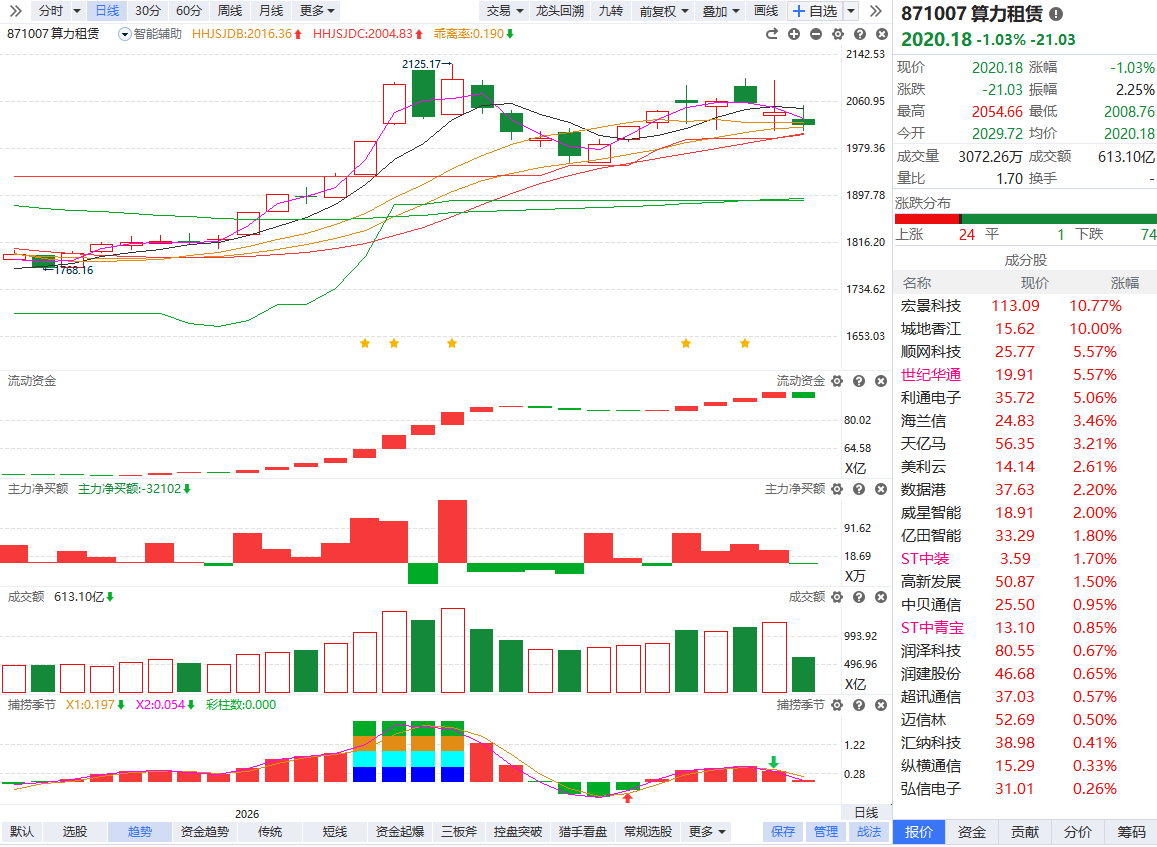Close the 成交额 indicator panel
The width and height of the screenshot is (1157, 847).
[x=881, y=597]
